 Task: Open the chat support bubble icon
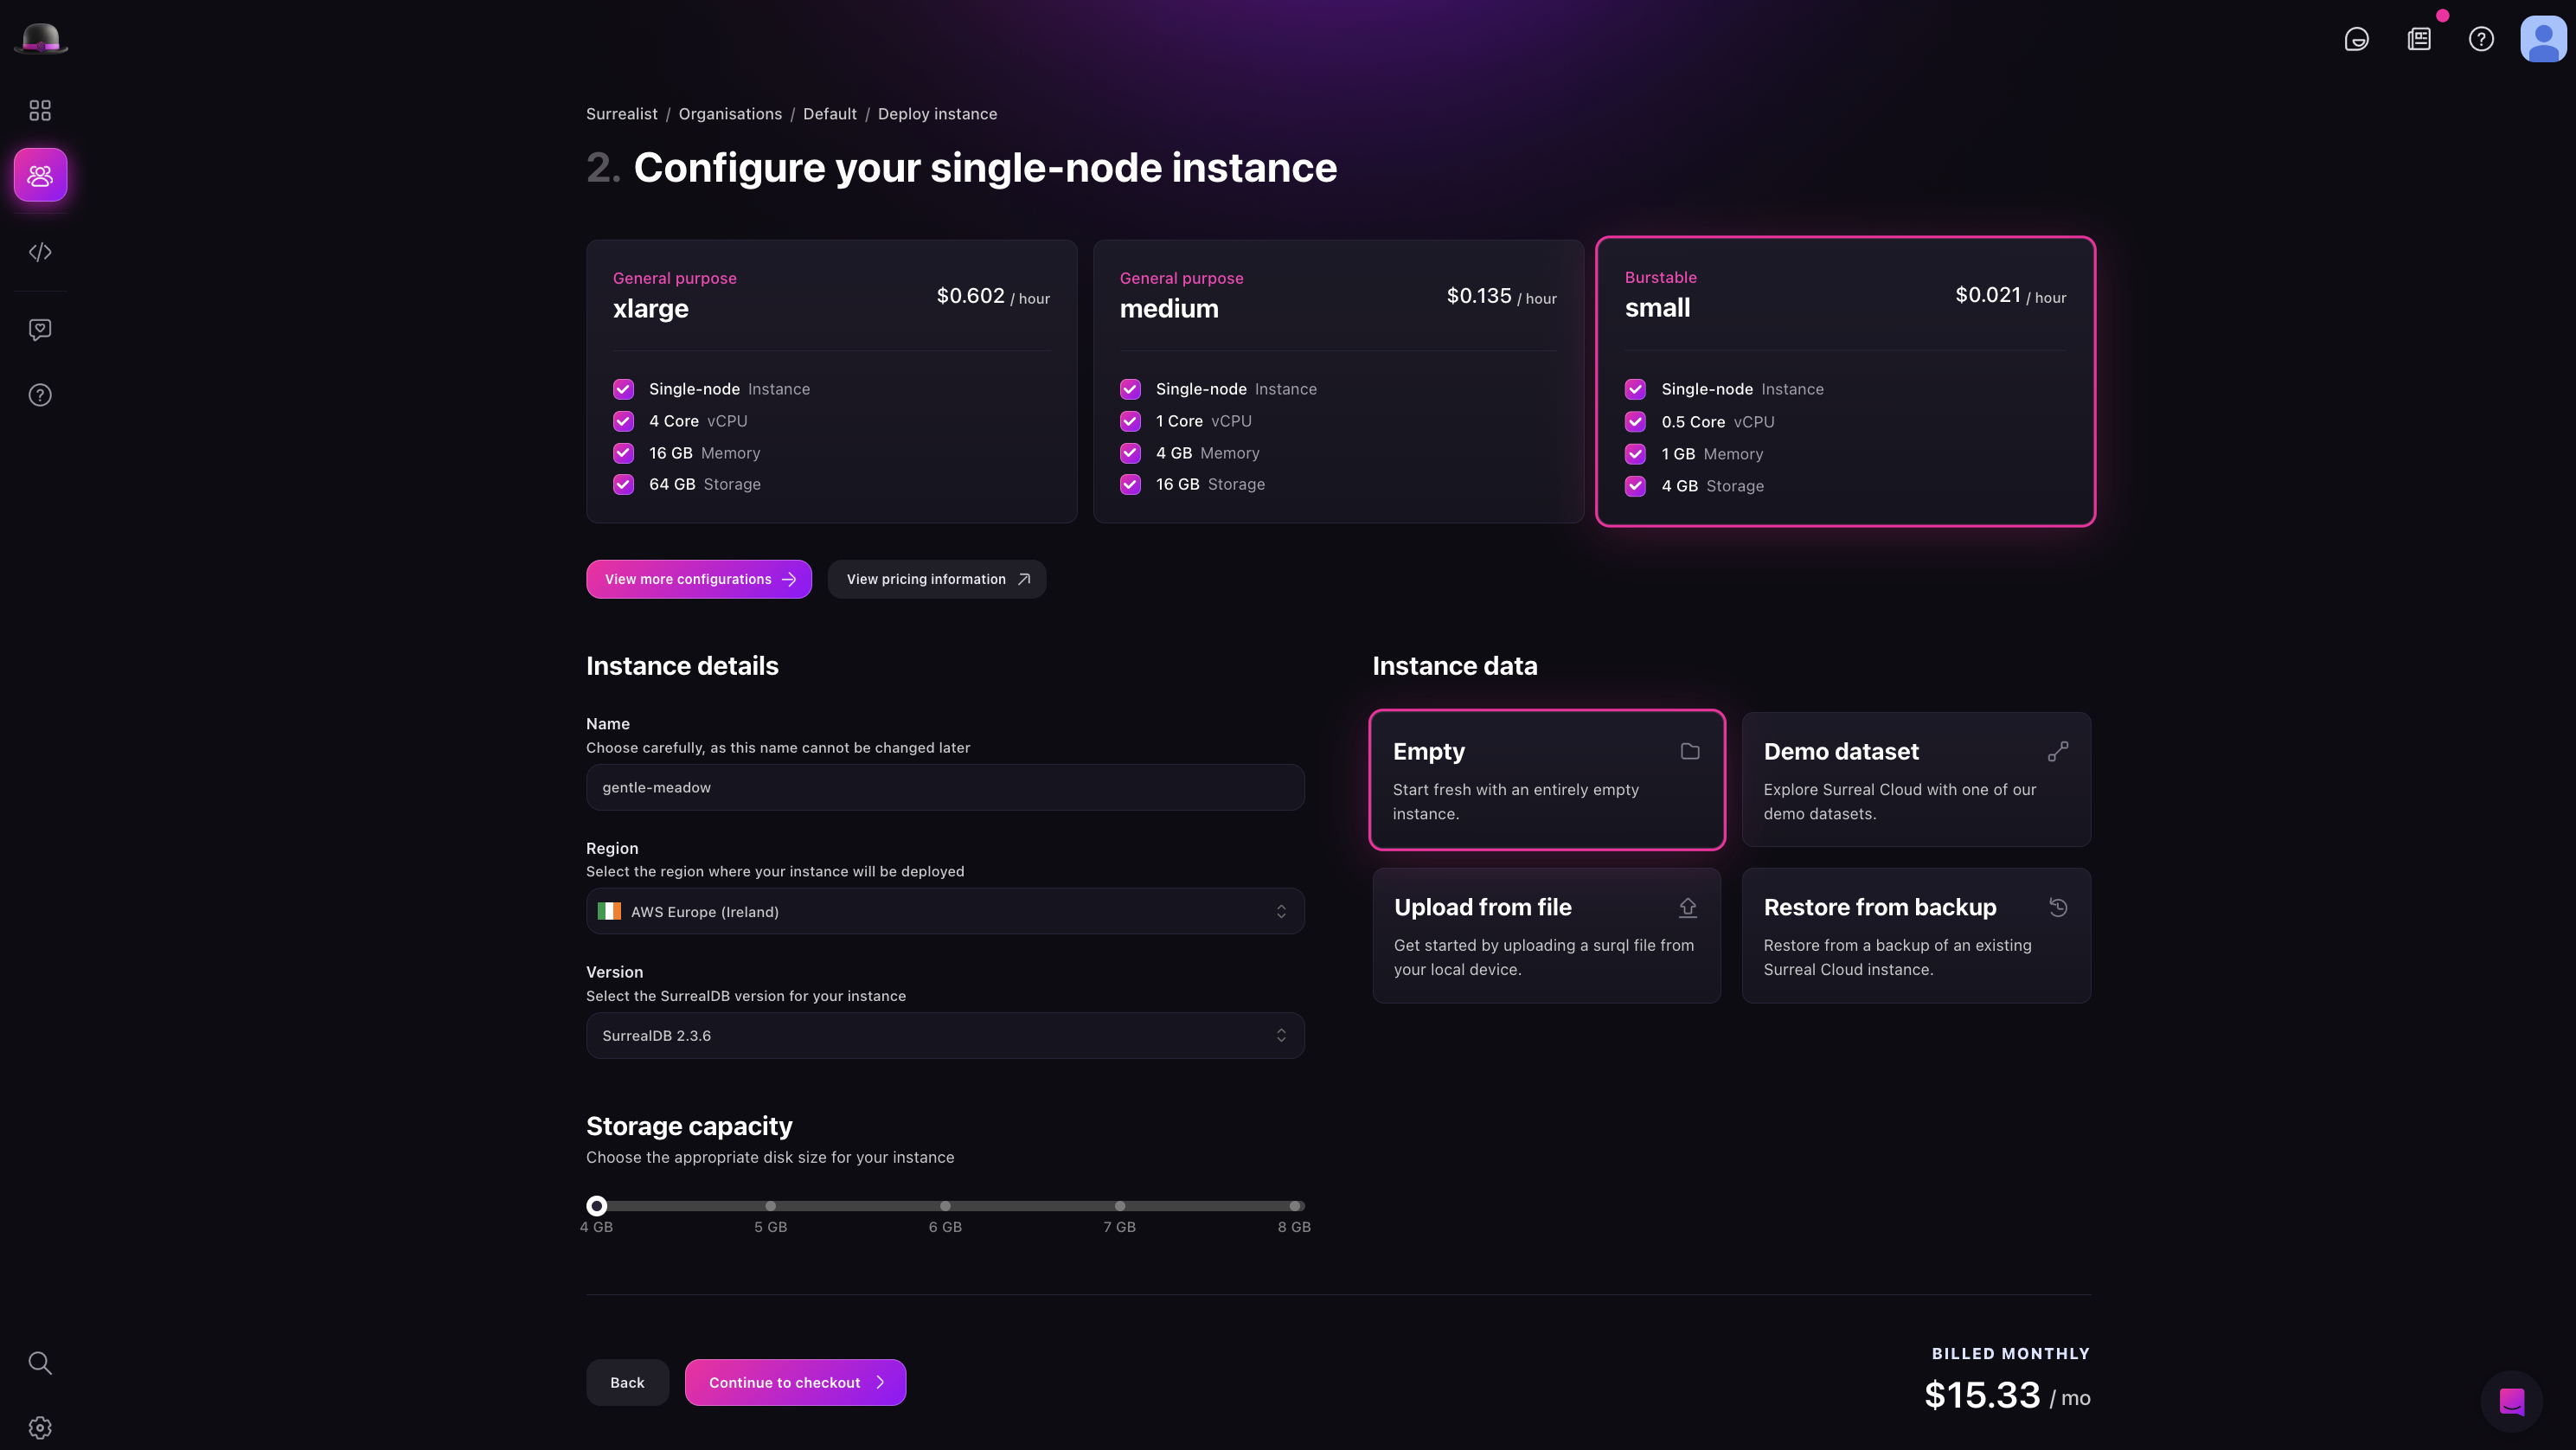pyautogui.click(x=2511, y=1401)
